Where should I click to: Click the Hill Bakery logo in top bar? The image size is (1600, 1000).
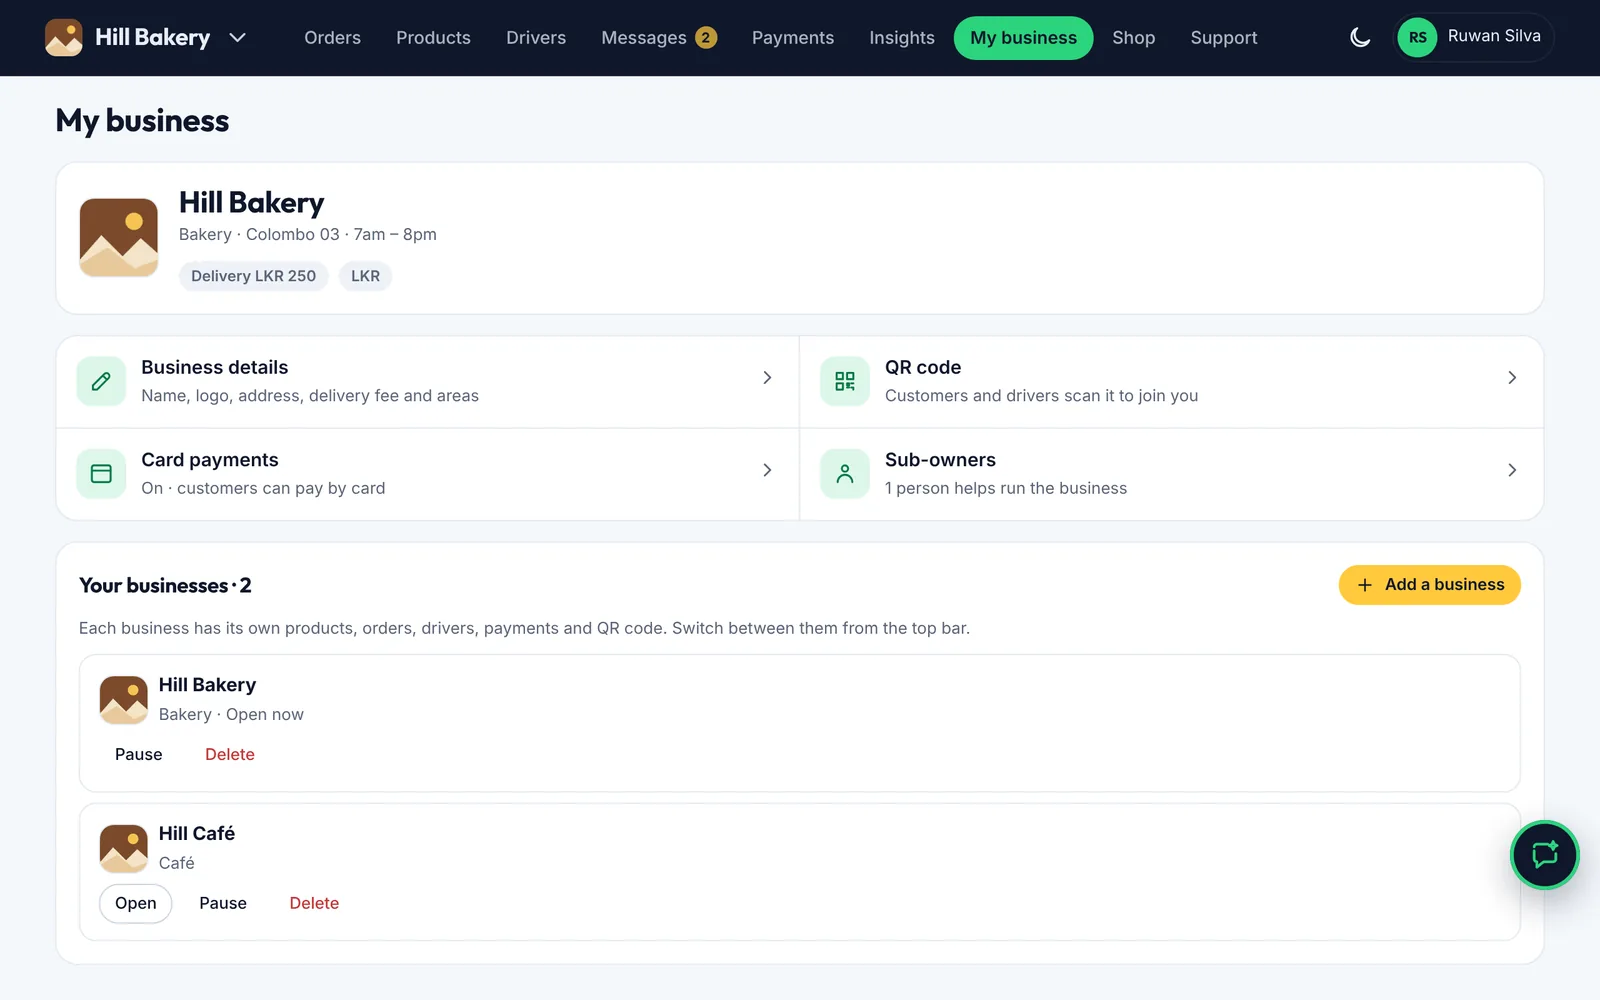[x=64, y=38]
